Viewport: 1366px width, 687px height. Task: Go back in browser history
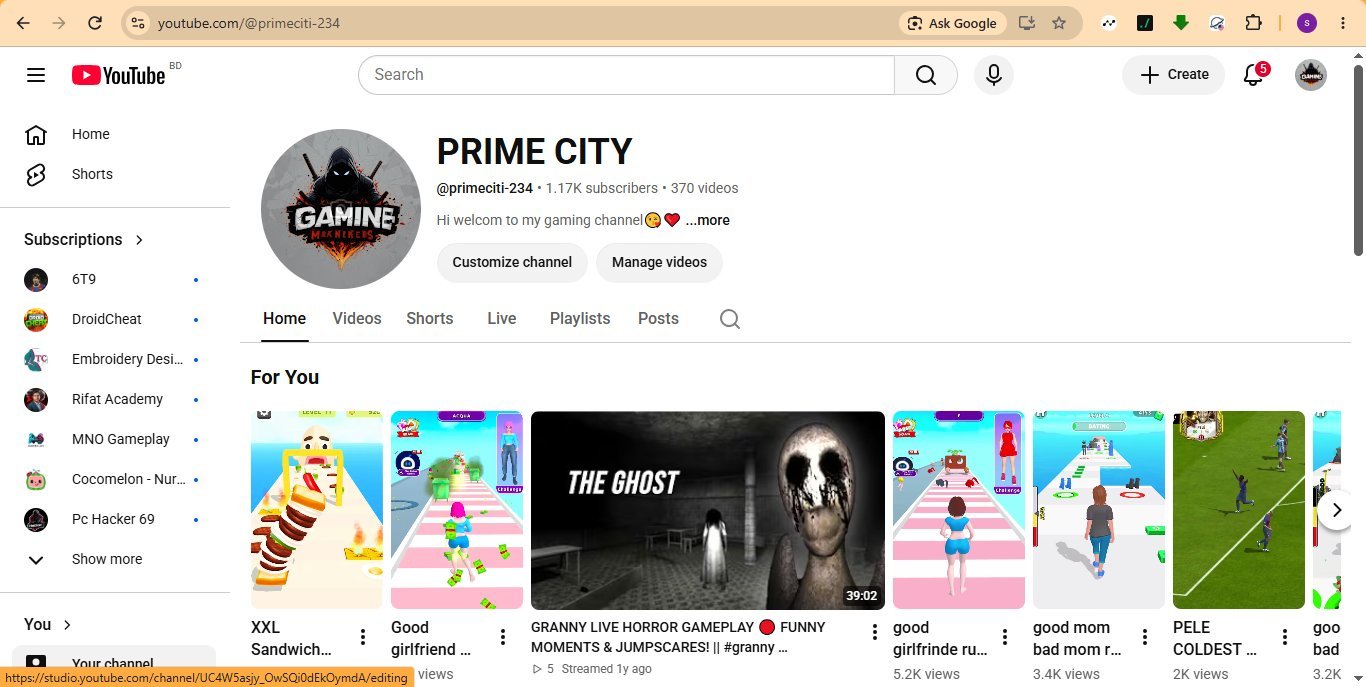pos(23,23)
